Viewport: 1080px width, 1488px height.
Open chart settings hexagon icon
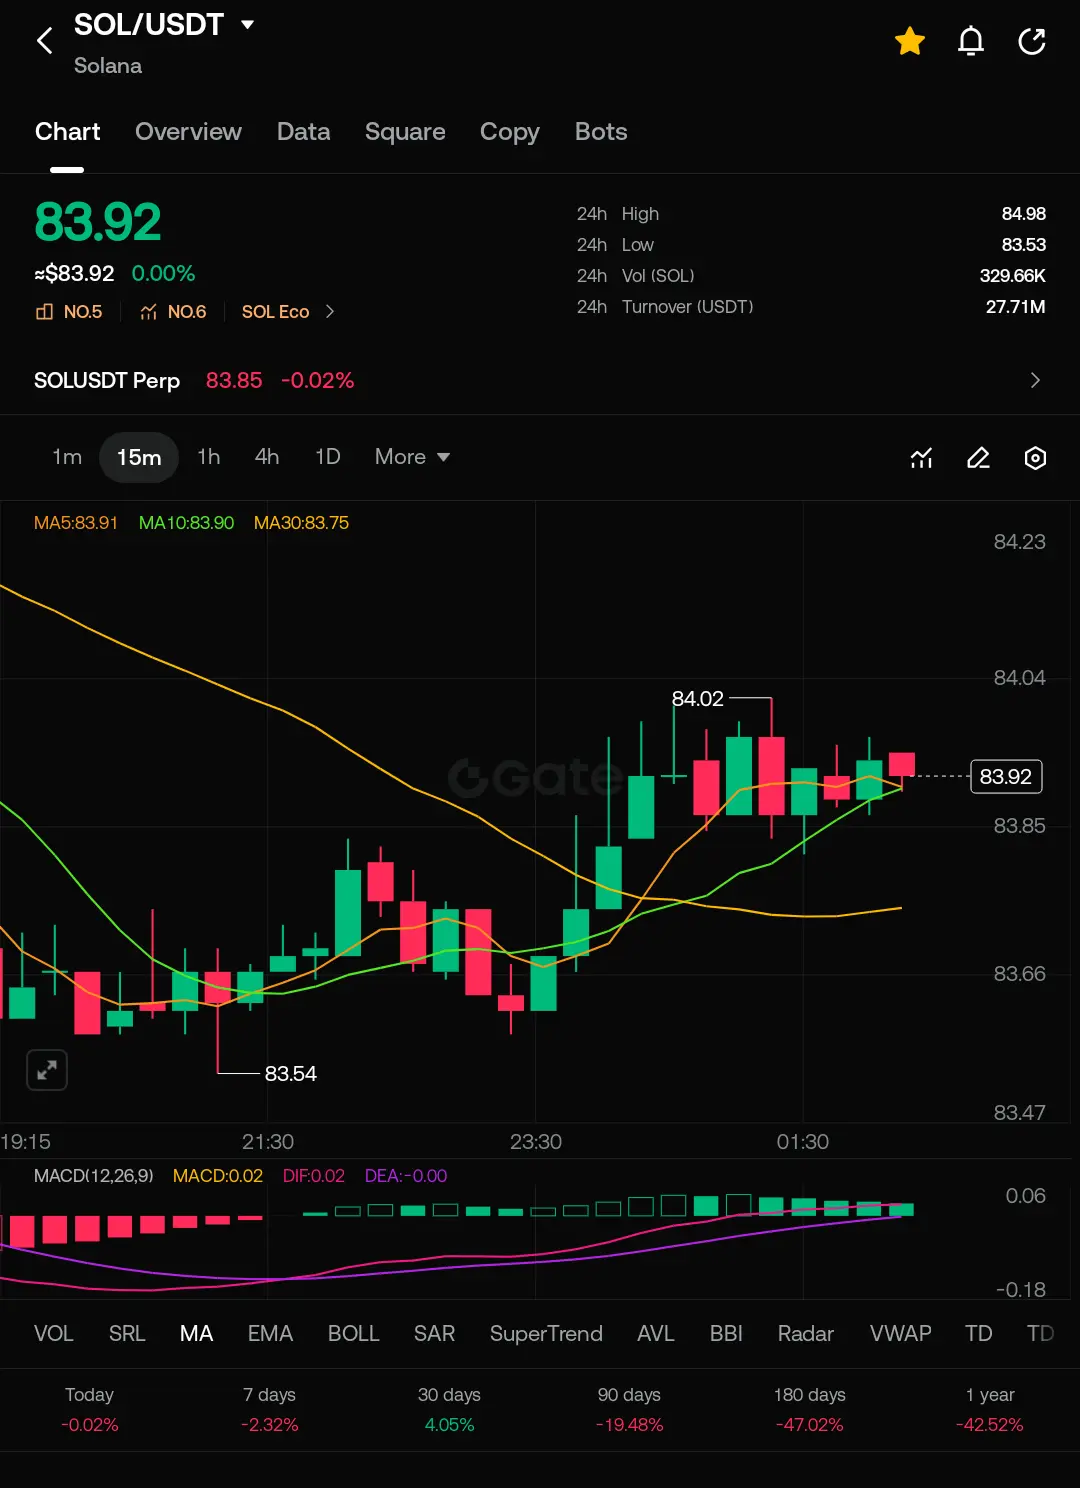pyautogui.click(x=1036, y=458)
